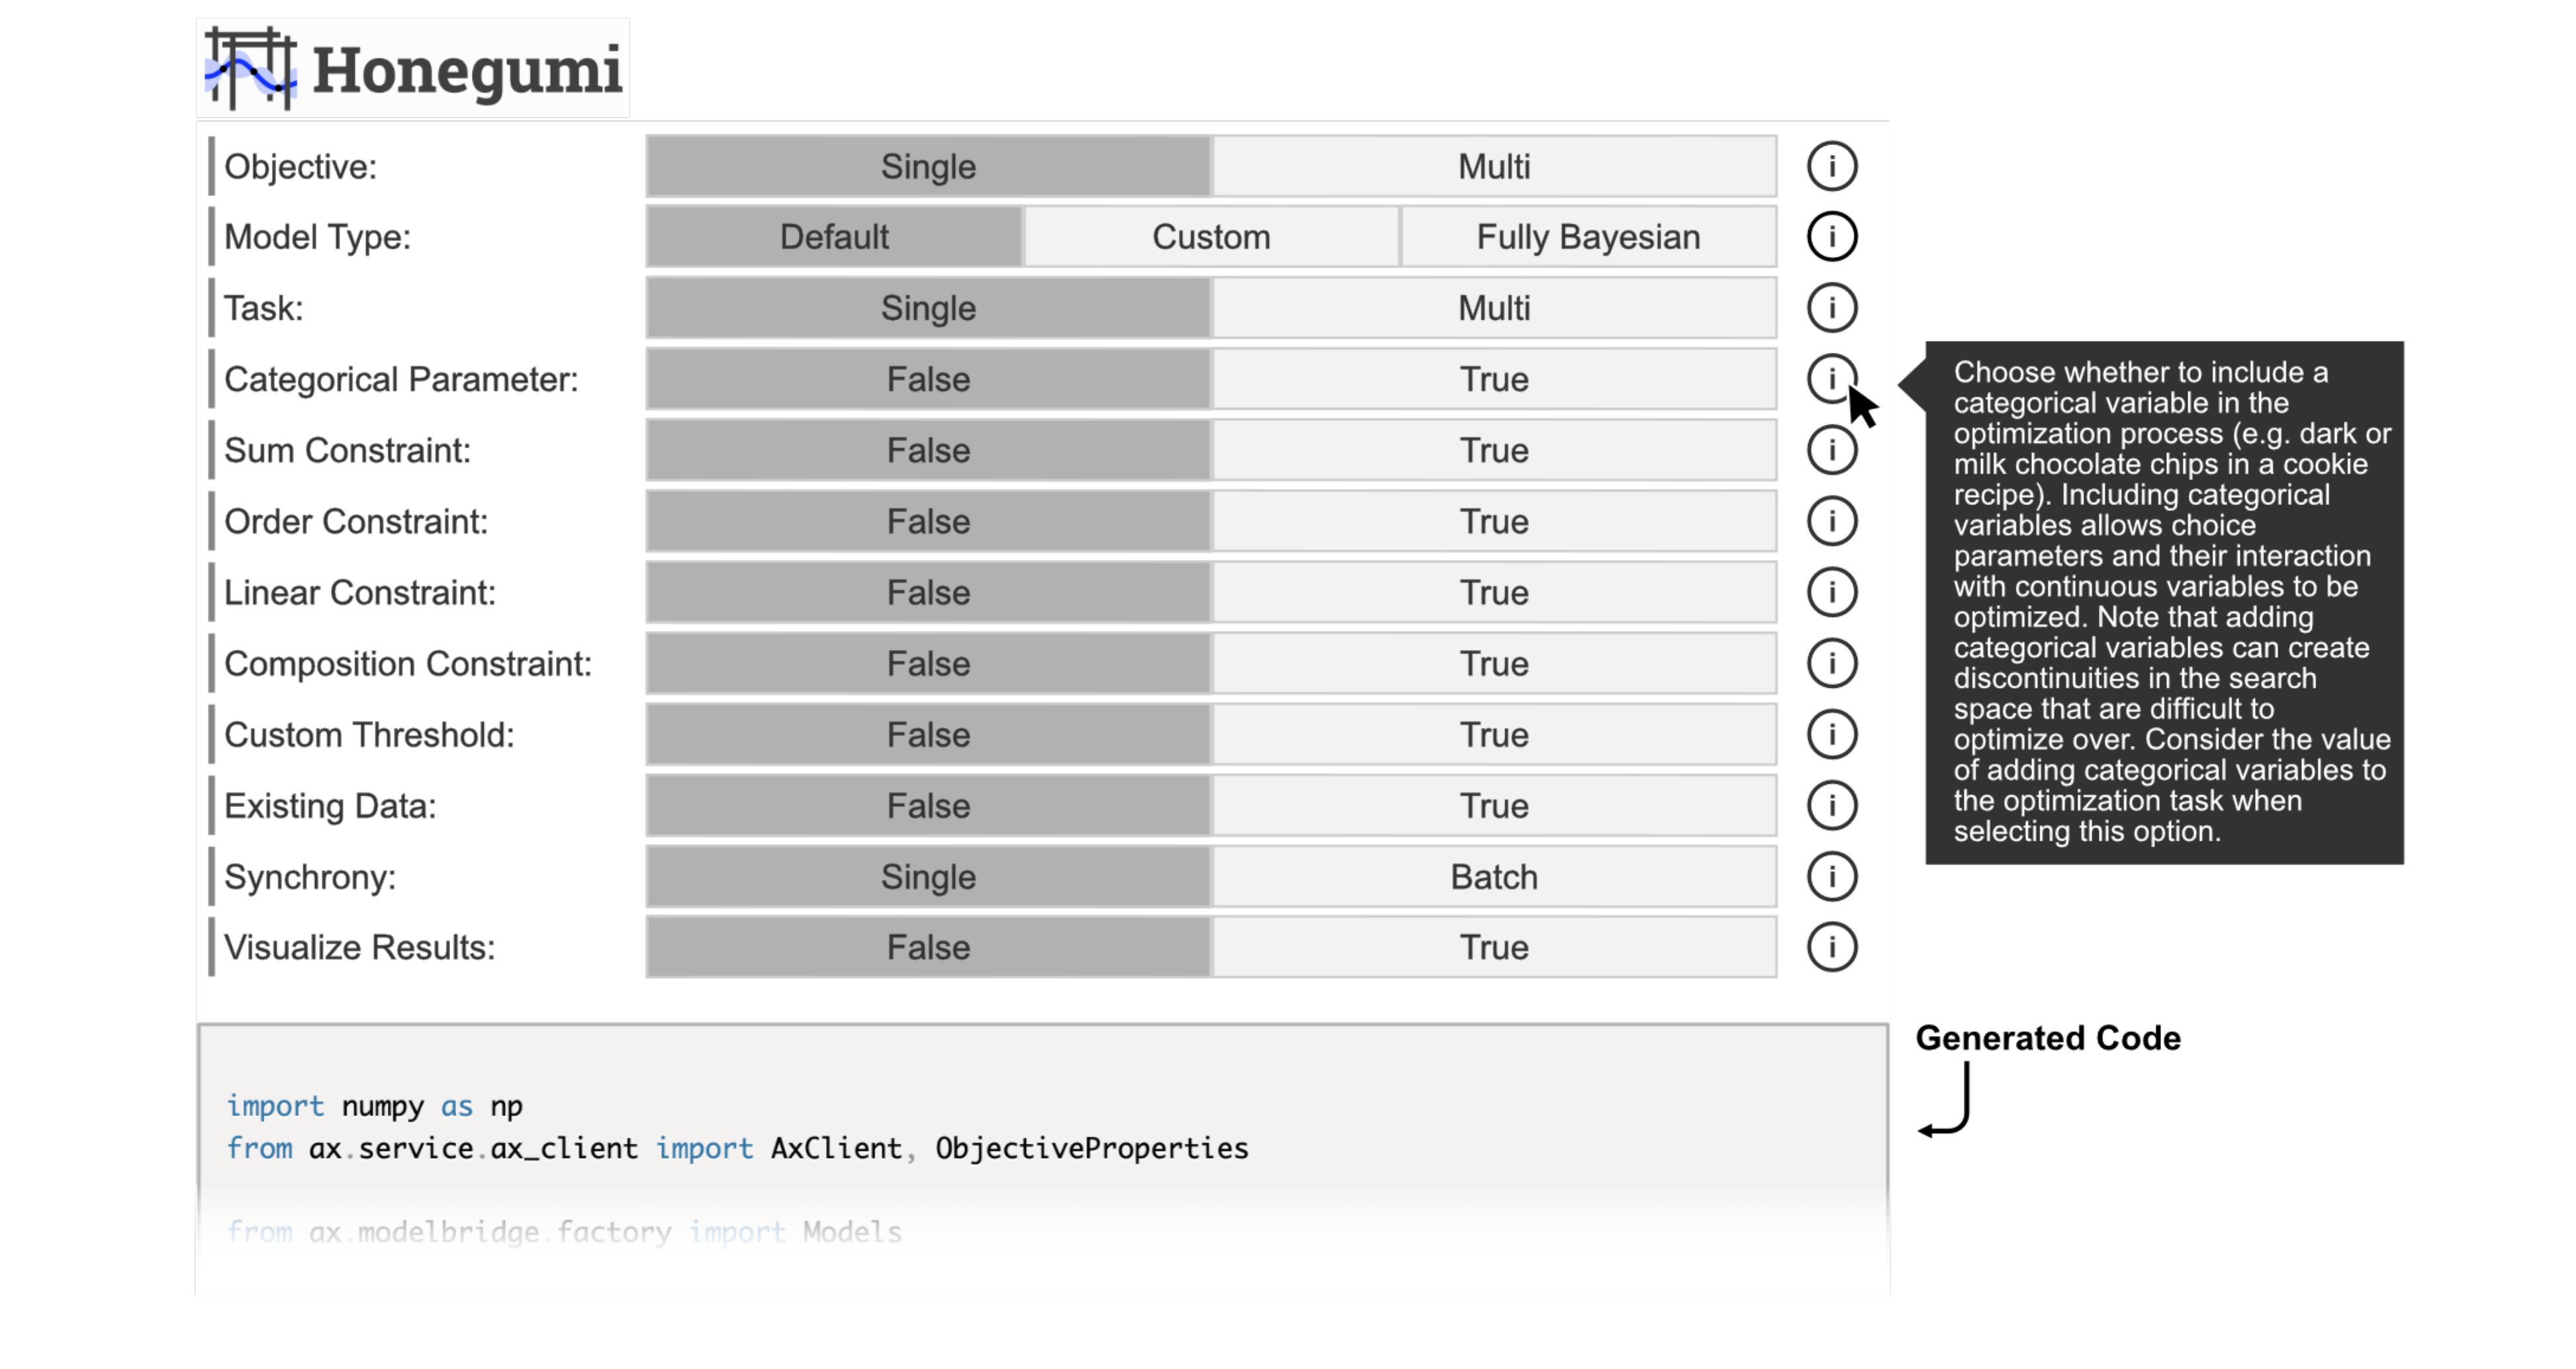Click the Honegumi logo
Viewport: 2576px width, 1369px height.
point(413,68)
